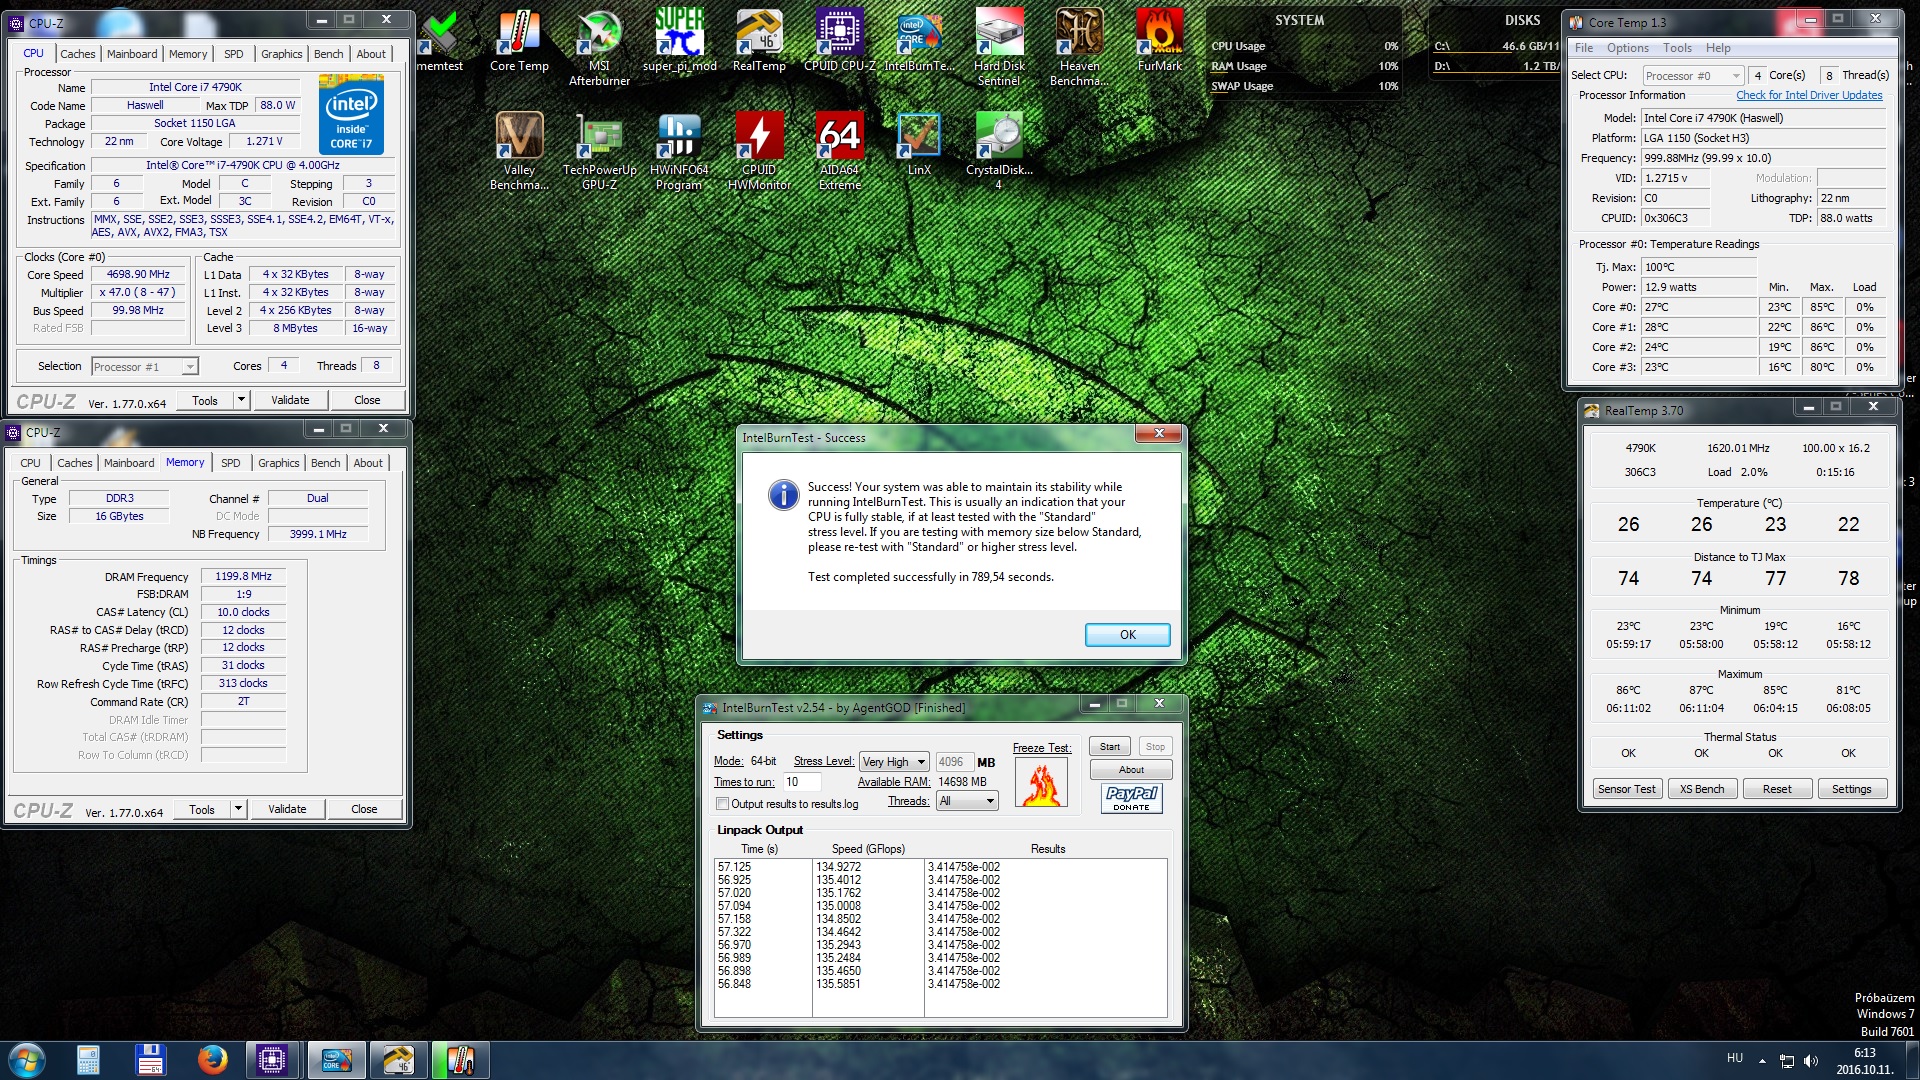This screenshot has width=1920, height=1080.
Task: Switch to CPU-Z taskbar button
Action: point(272,1060)
